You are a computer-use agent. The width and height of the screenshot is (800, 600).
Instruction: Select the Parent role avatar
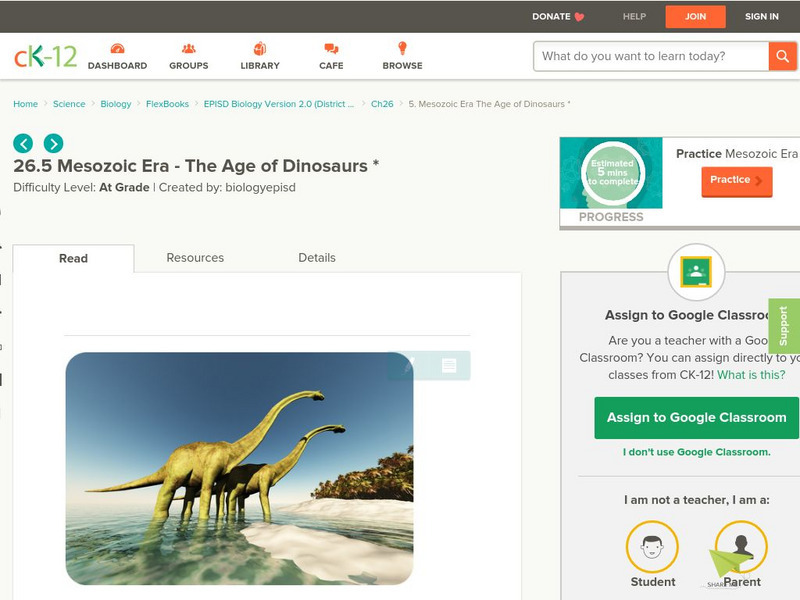pos(741,548)
